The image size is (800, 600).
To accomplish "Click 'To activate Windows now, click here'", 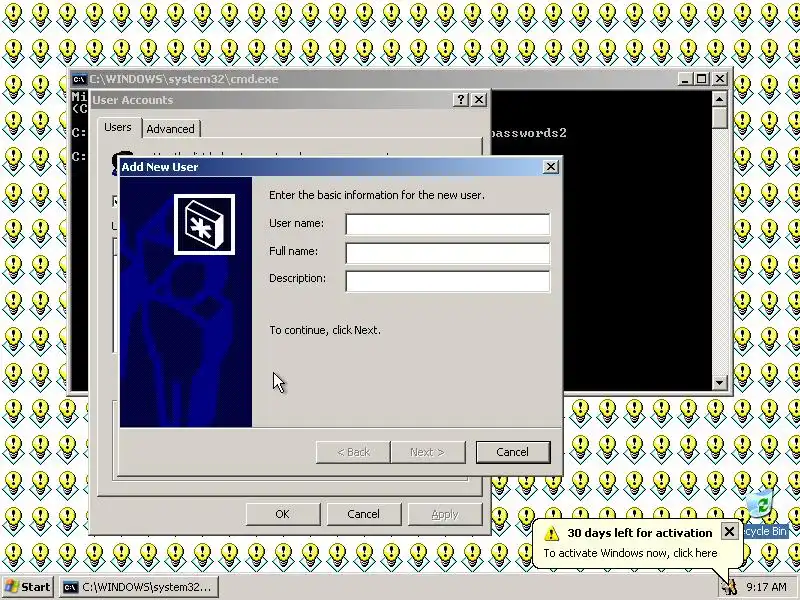I will pyautogui.click(x=630, y=553).
